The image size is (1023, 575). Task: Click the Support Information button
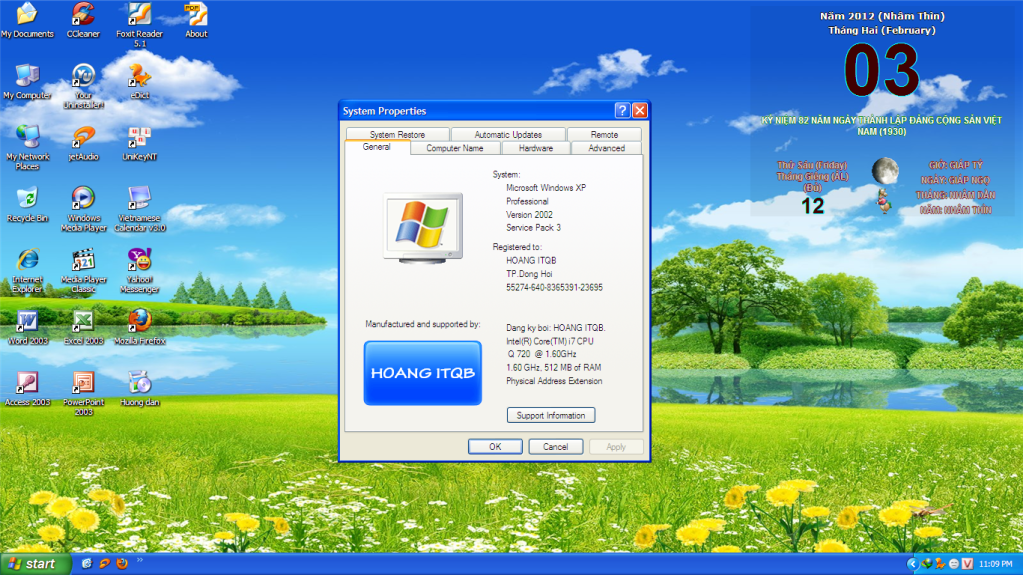[x=551, y=415]
